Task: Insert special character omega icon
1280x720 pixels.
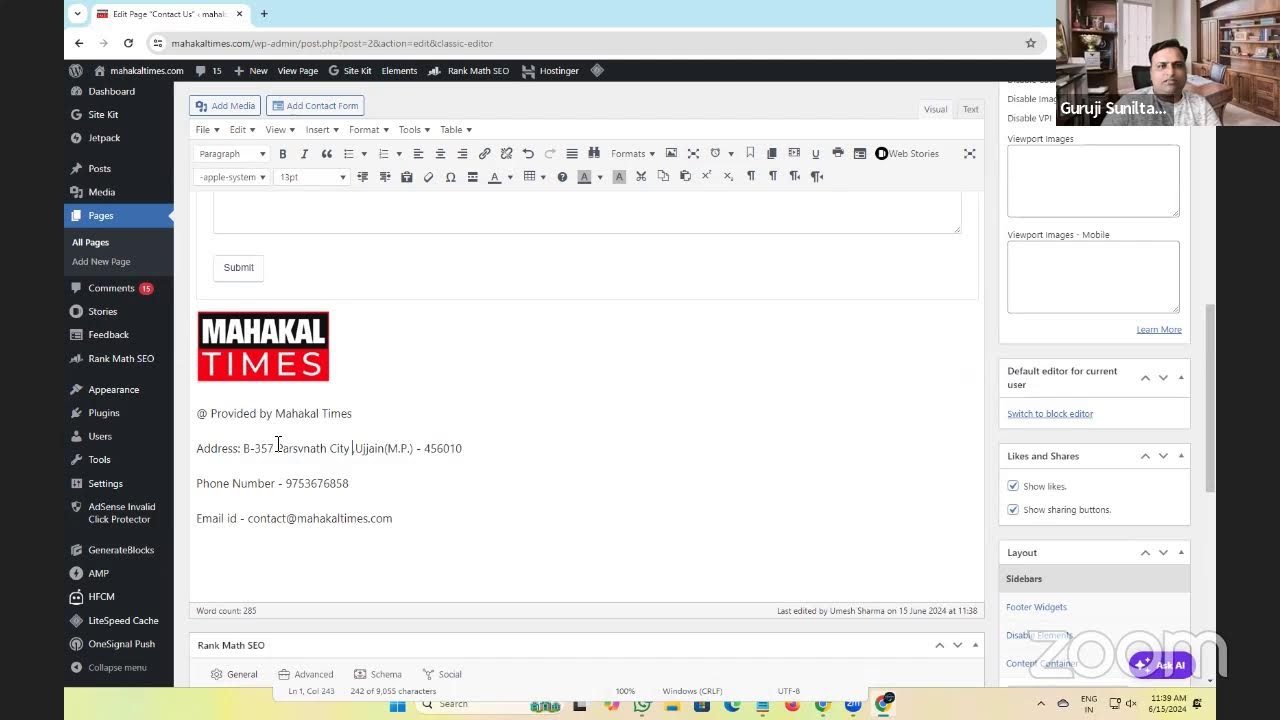Action: (x=450, y=177)
